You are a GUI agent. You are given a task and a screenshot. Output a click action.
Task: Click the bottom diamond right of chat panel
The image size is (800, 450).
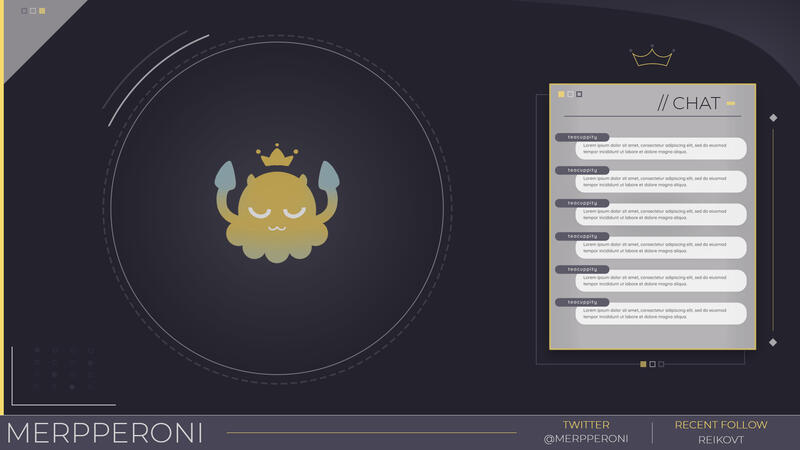coord(773,342)
